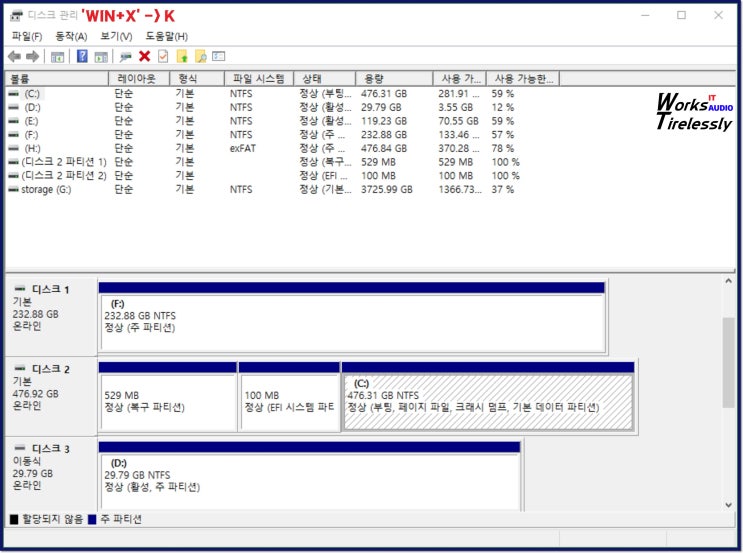Image resolution: width=743 pixels, height=553 pixels.
Task: Open the 동작(A) menu
Action: click(71, 36)
